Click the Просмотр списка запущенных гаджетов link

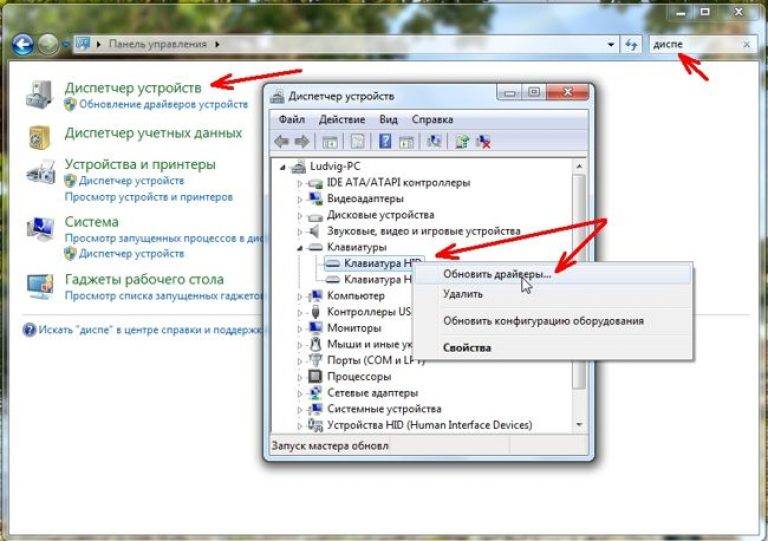click(x=164, y=296)
